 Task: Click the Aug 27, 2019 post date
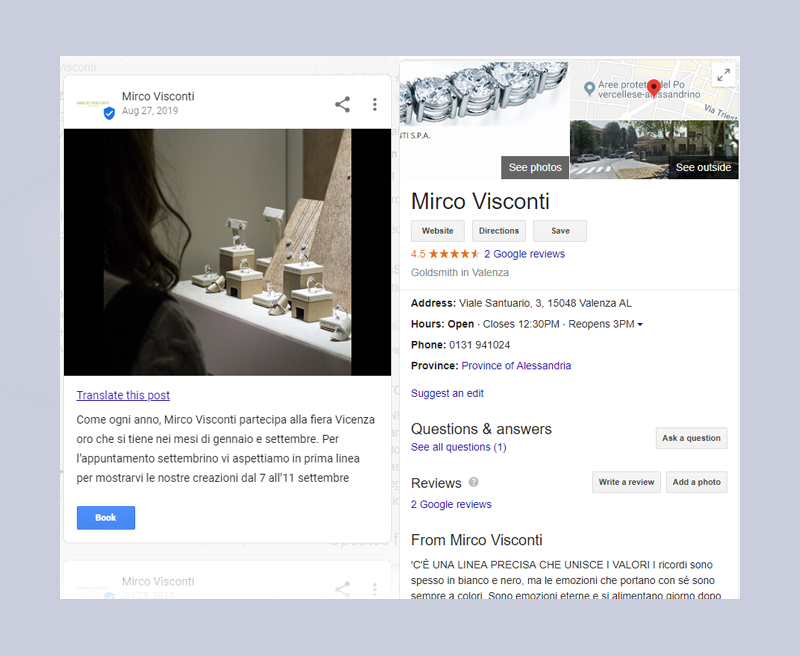click(x=150, y=111)
